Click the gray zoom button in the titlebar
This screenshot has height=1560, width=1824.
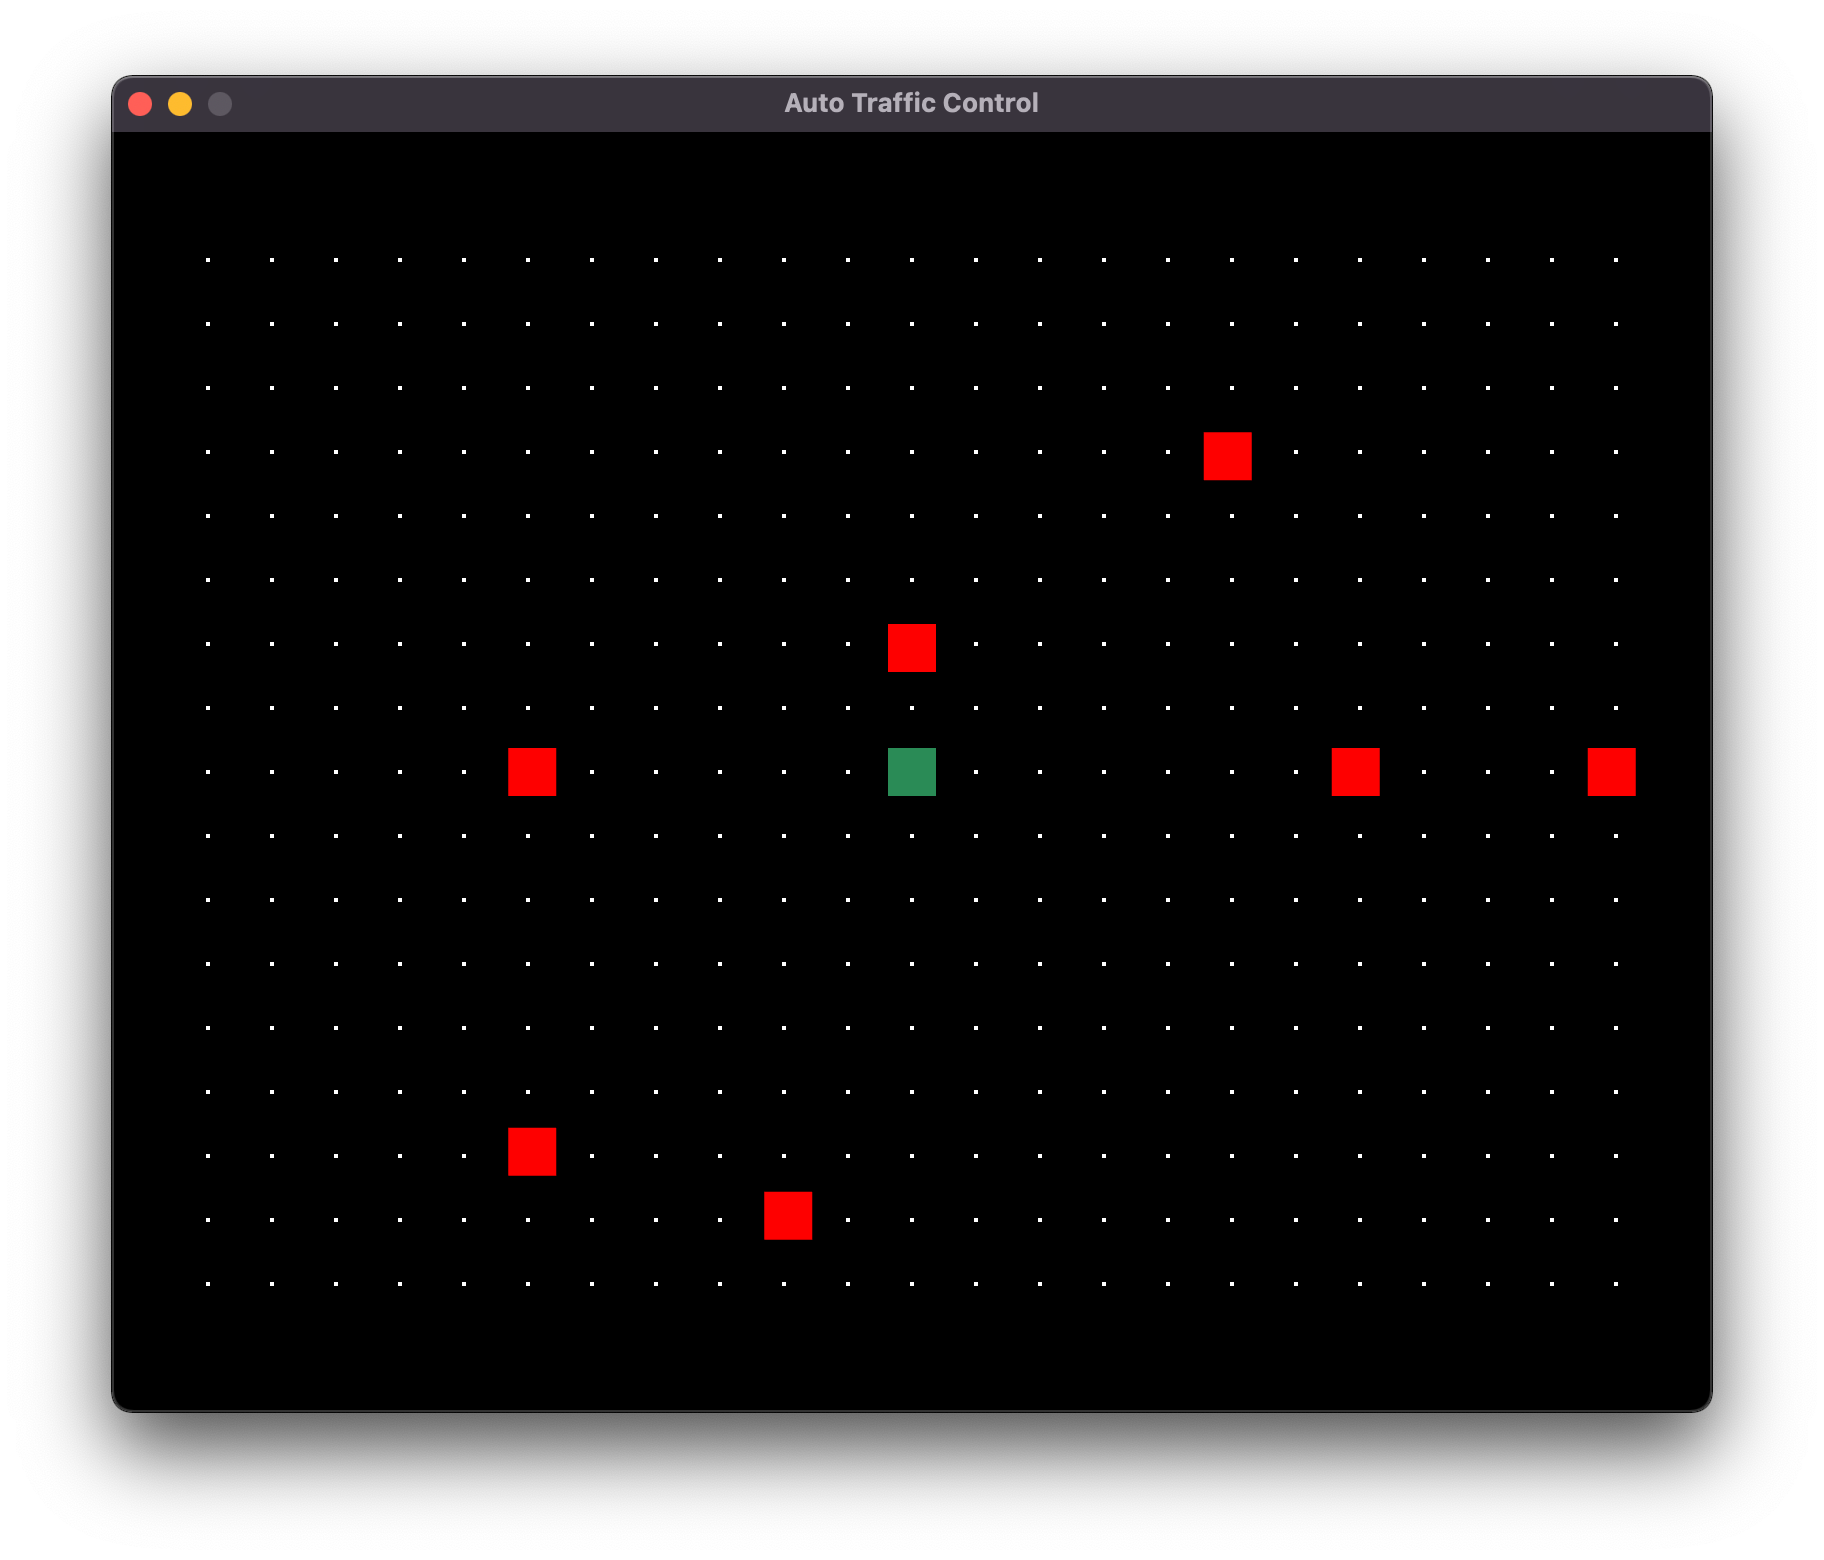[219, 103]
